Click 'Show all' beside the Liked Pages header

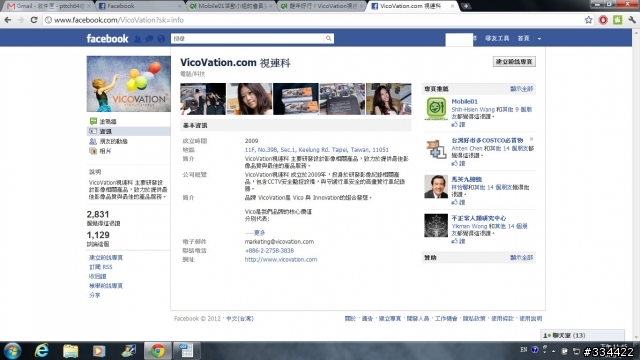(521, 89)
